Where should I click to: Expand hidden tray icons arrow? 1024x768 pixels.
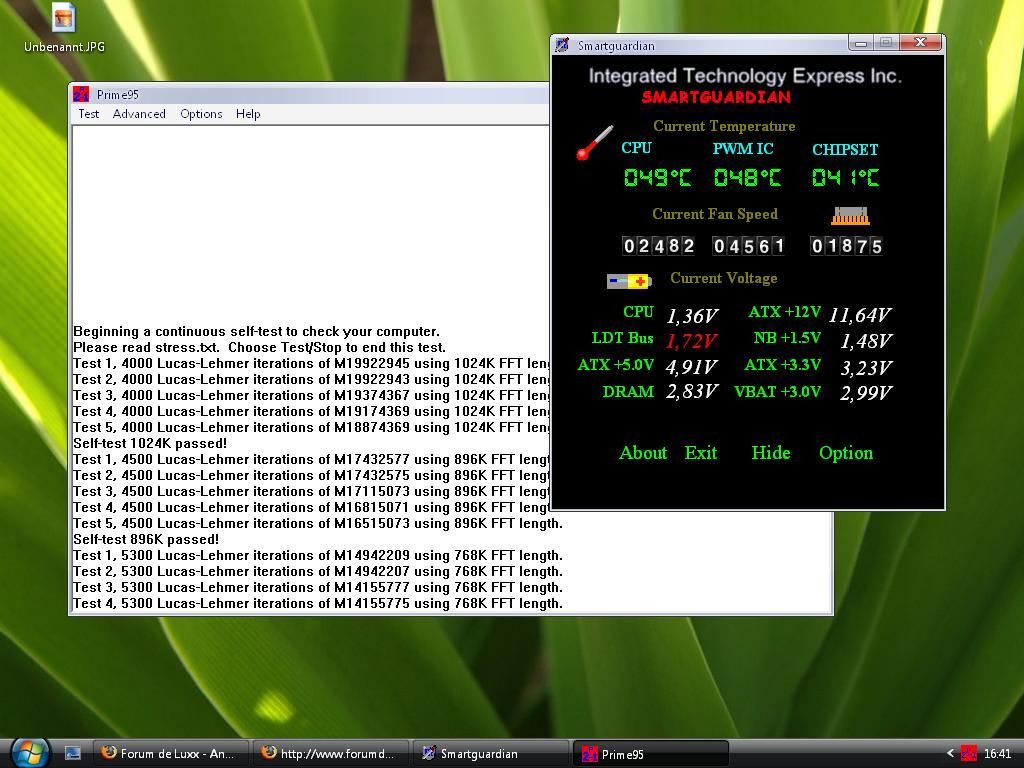point(950,754)
